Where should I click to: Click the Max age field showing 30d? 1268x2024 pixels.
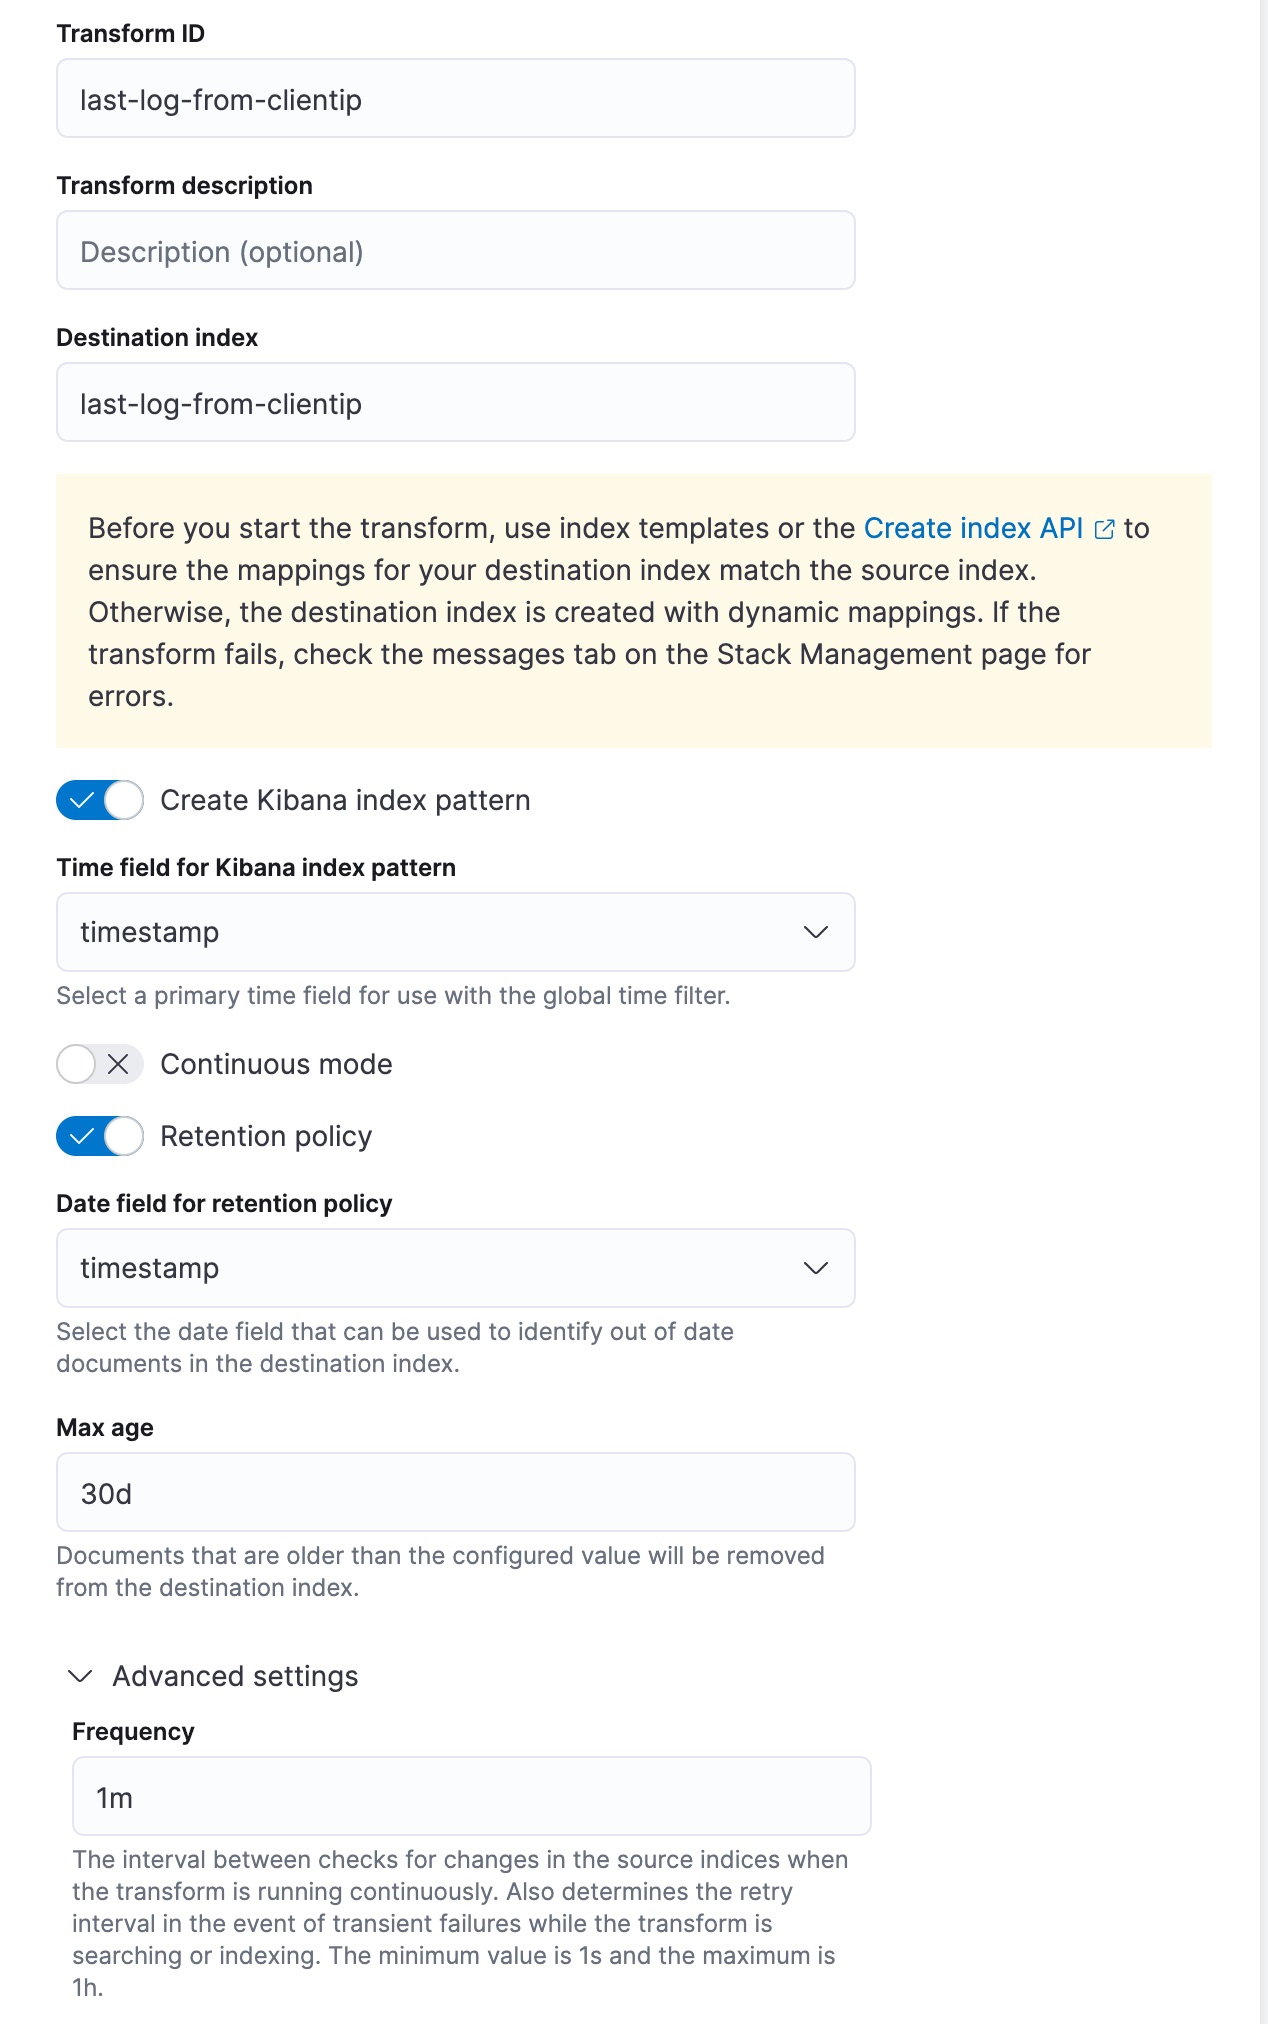(455, 1491)
